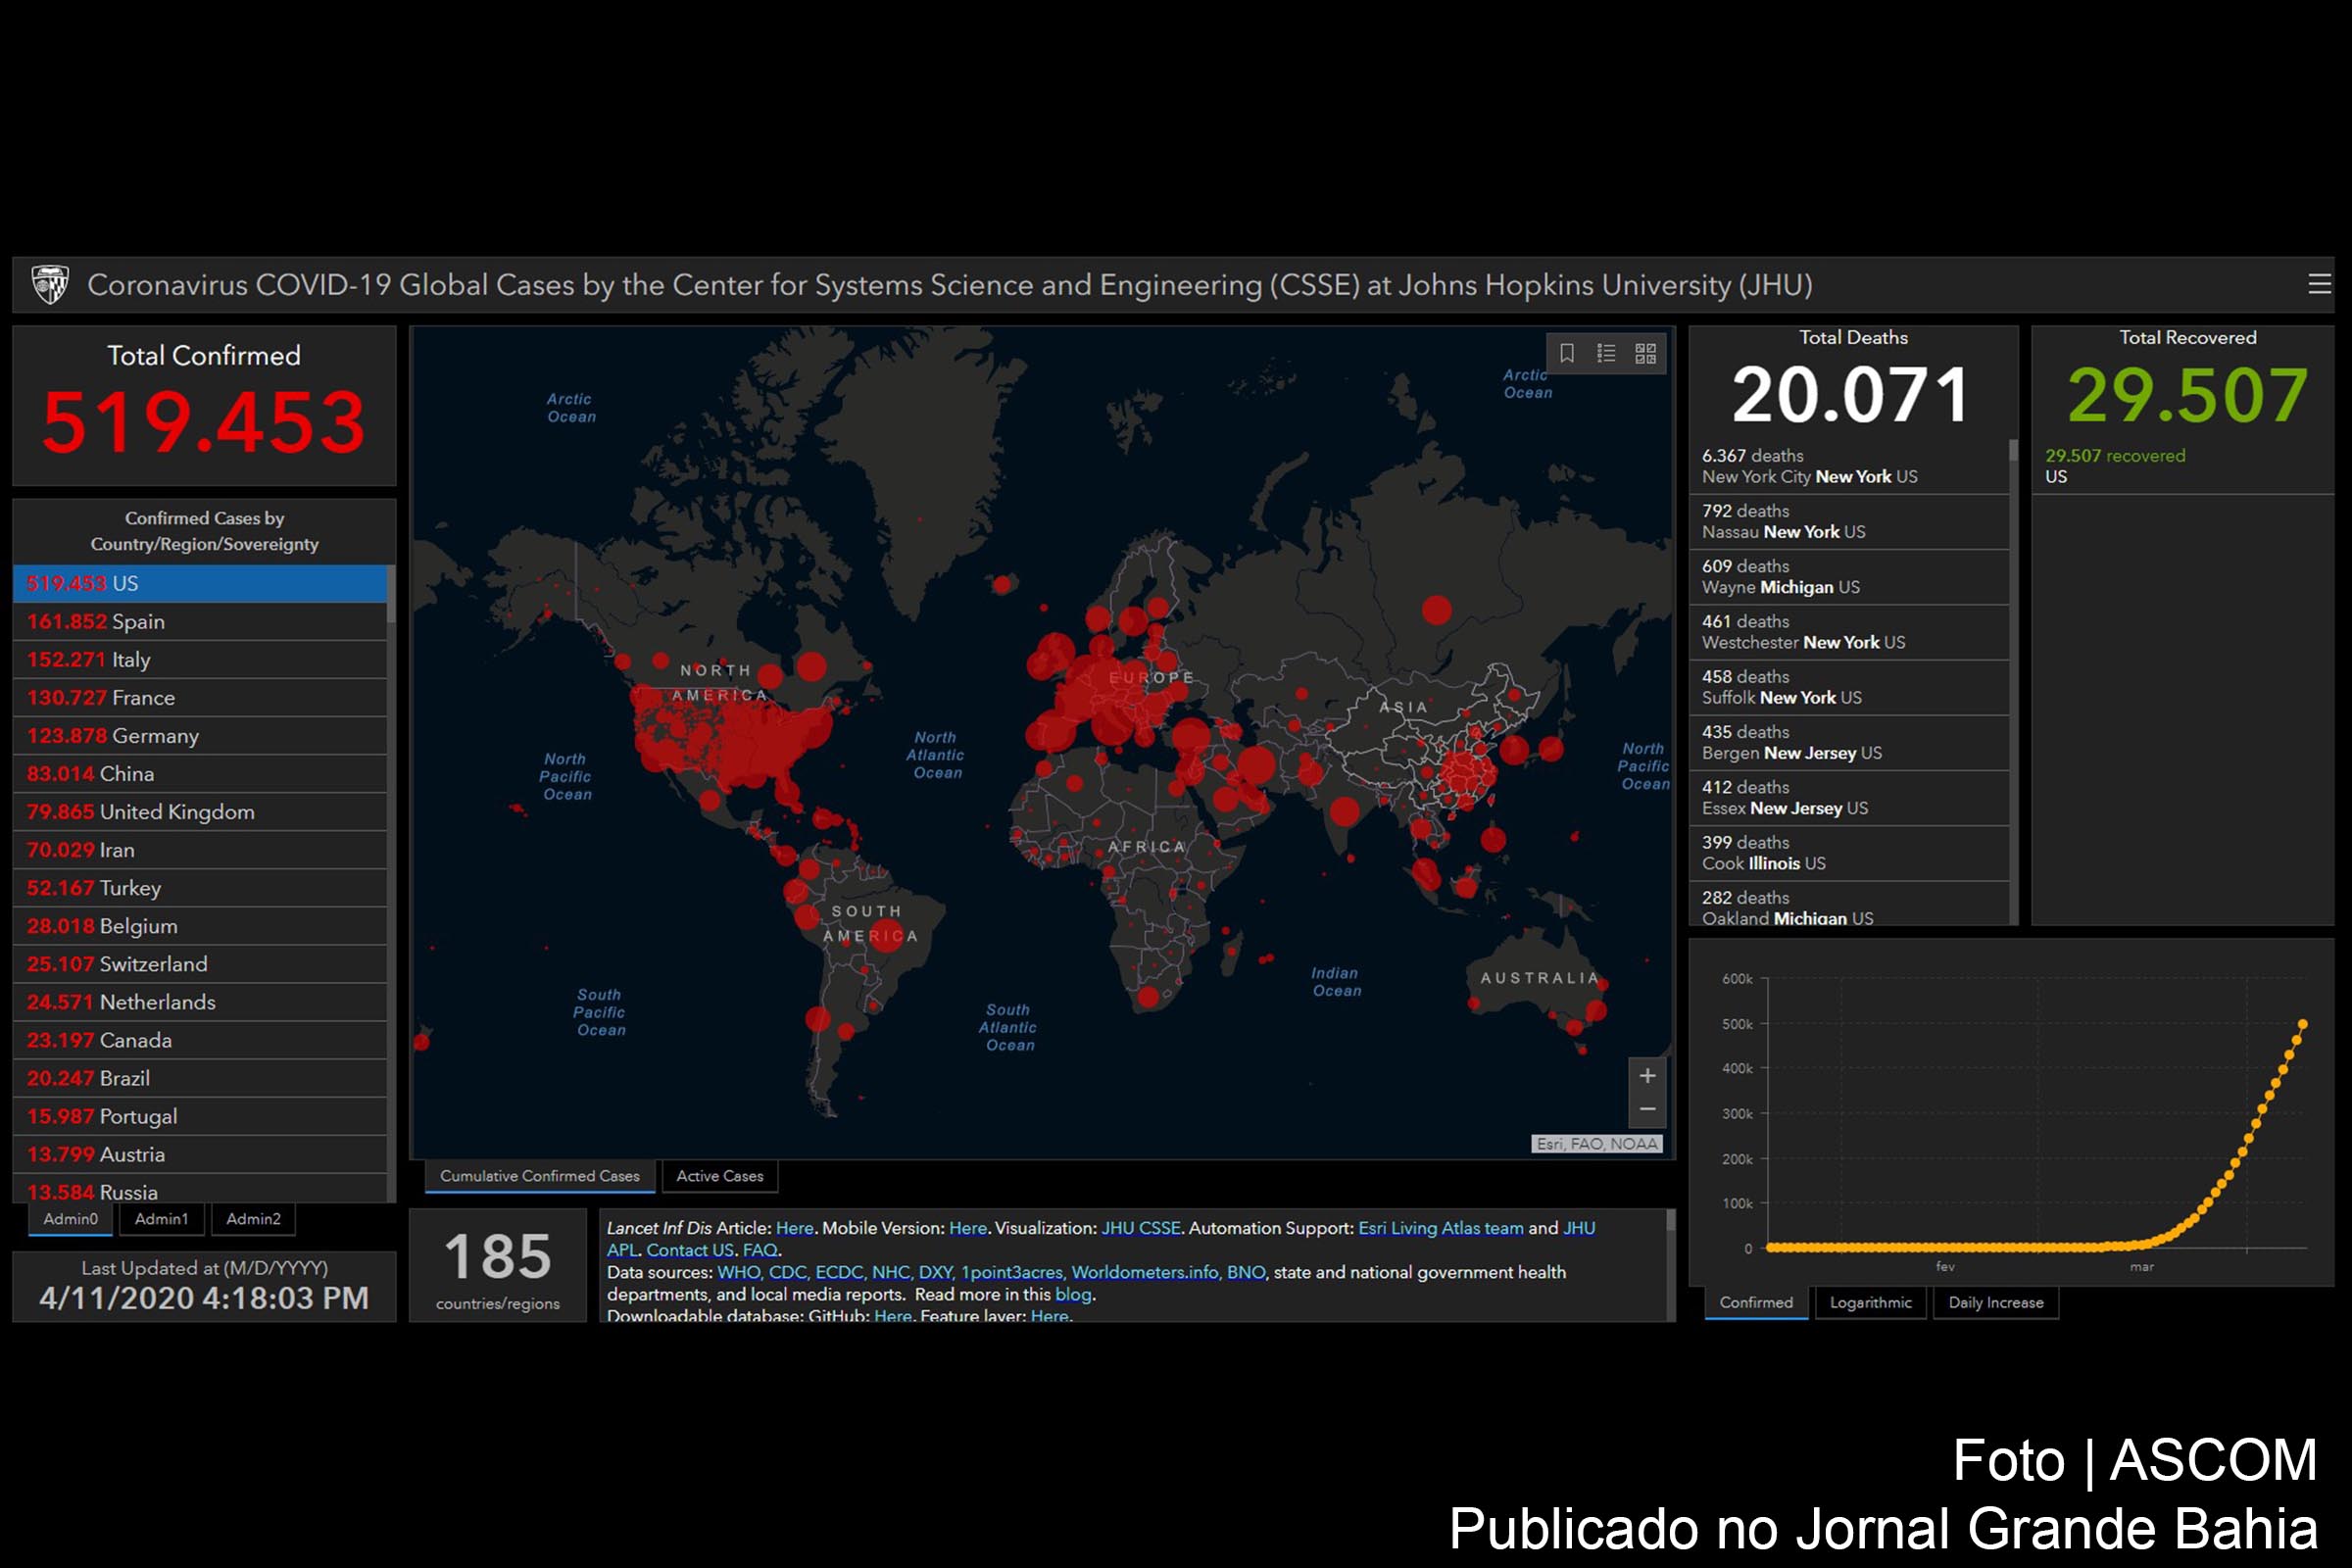Switch to the Active Cases tab
The image size is (2352, 1568).
719,1176
